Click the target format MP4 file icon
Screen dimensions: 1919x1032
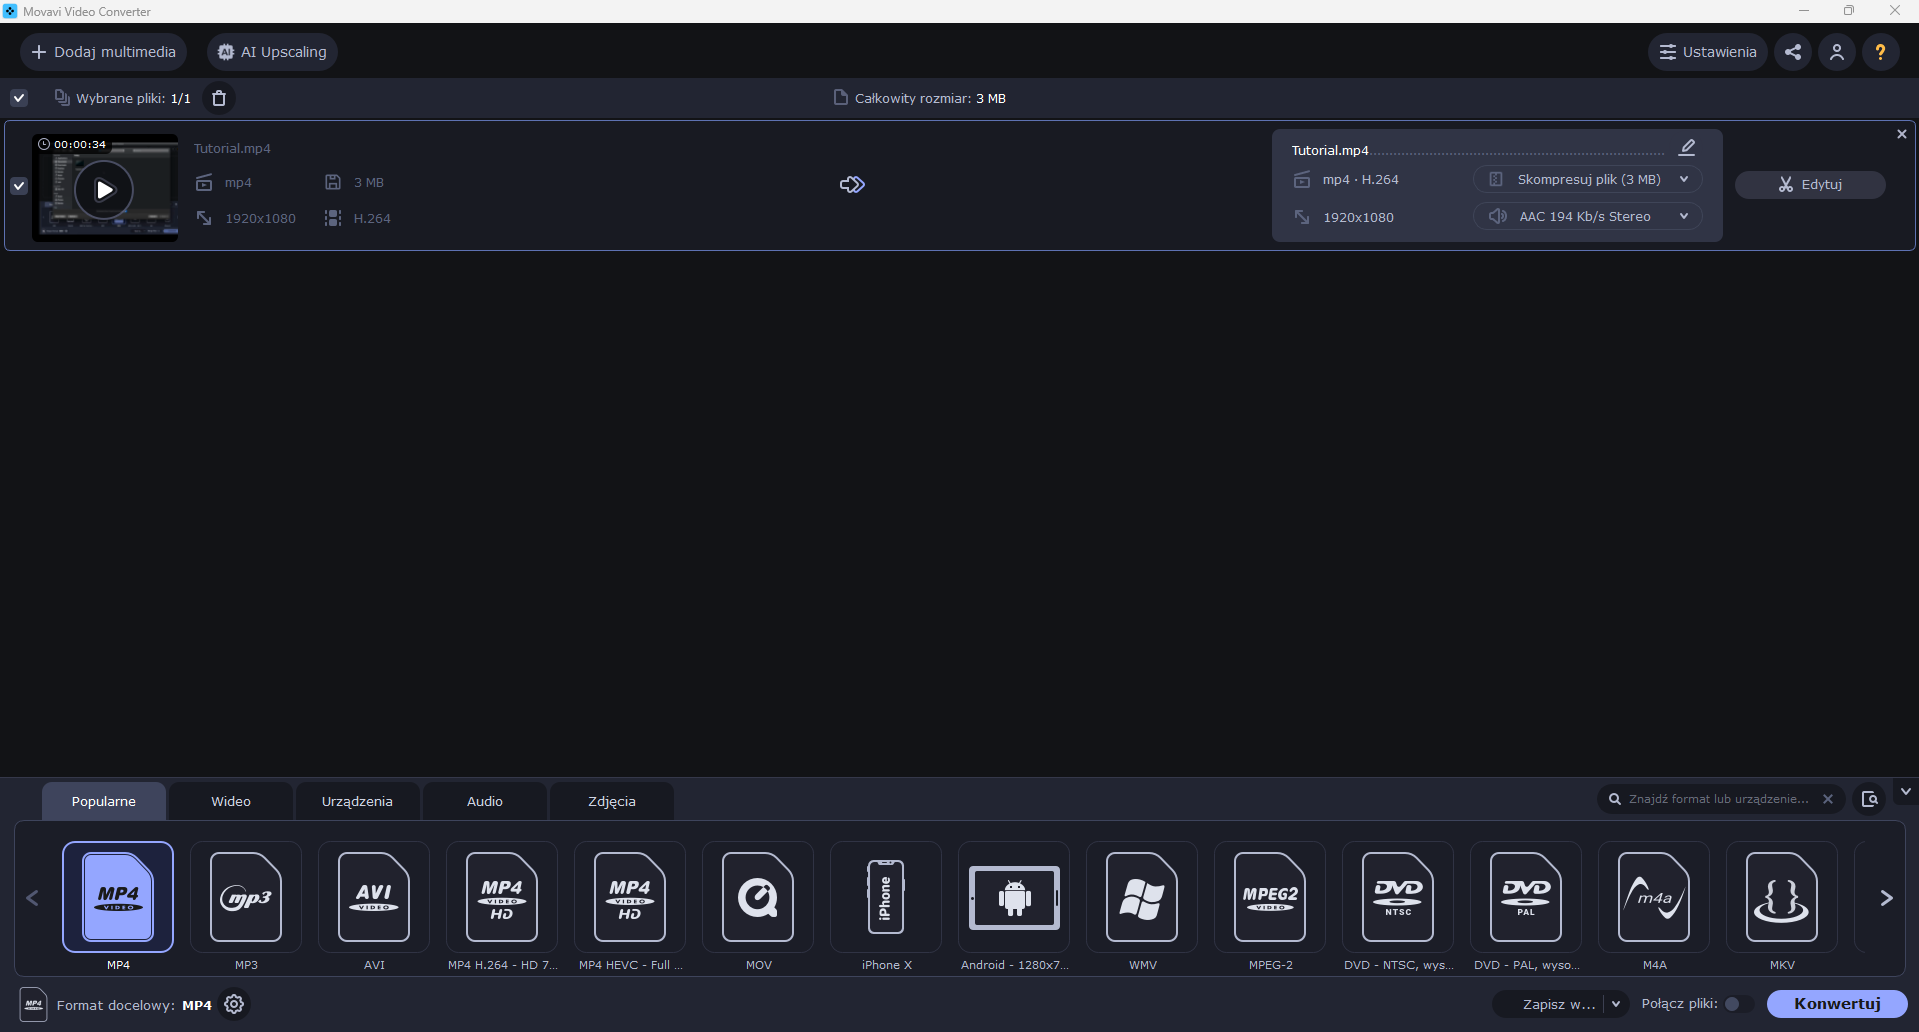click(33, 1004)
